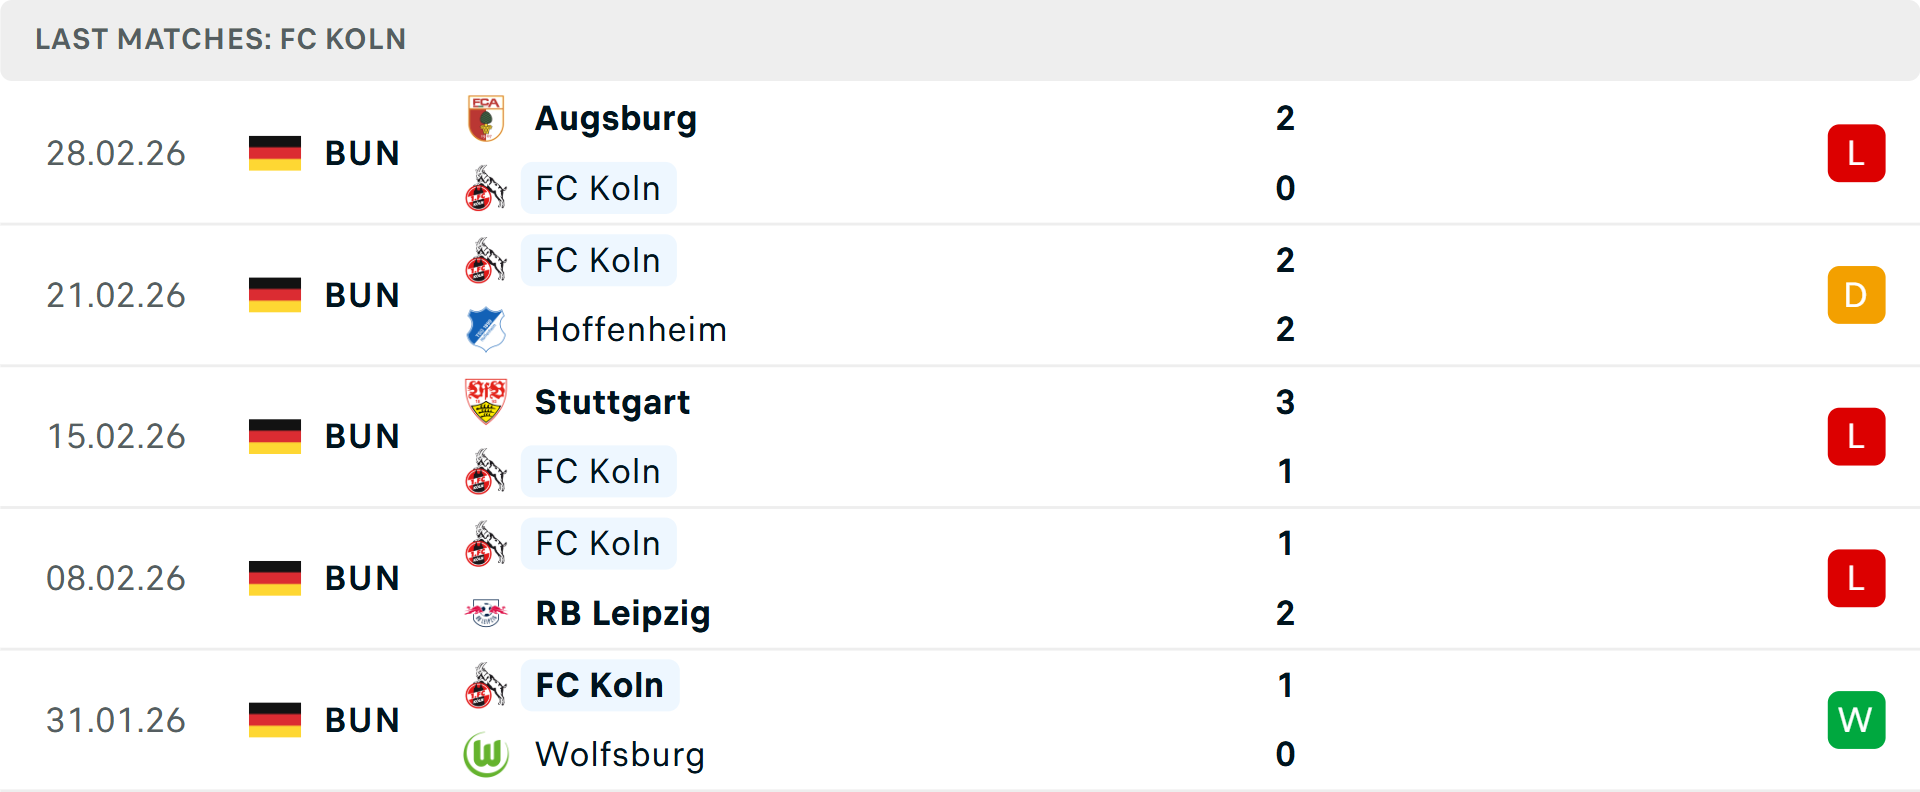The height and width of the screenshot is (792, 1920).
Task: Click the green W result badge
Action: 1856,720
